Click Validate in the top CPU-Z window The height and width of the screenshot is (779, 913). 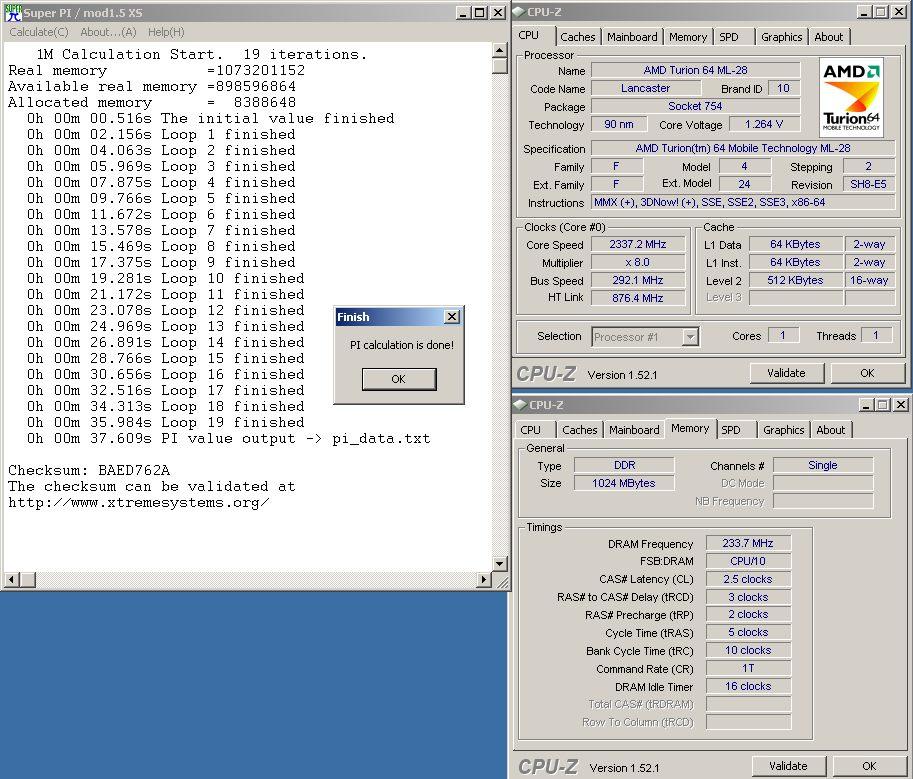[786, 373]
